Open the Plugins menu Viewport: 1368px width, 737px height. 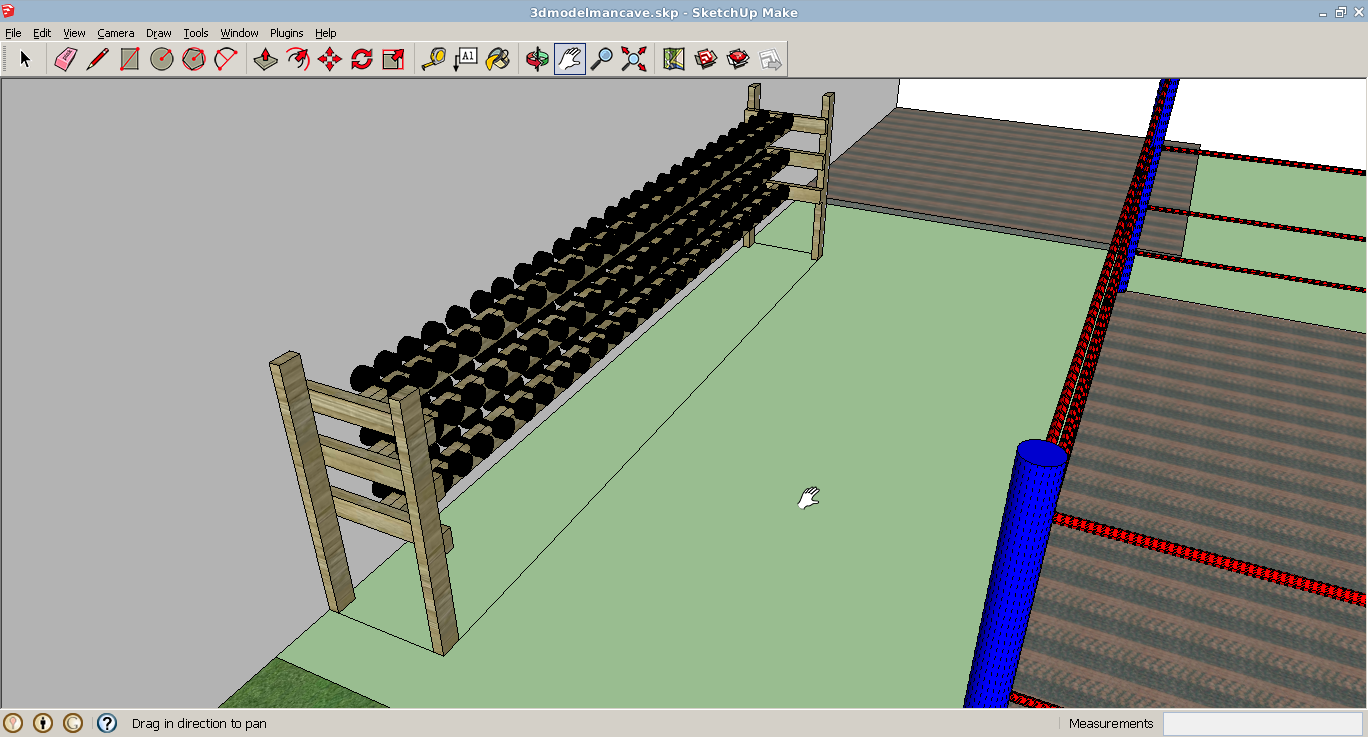pyautogui.click(x=287, y=33)
